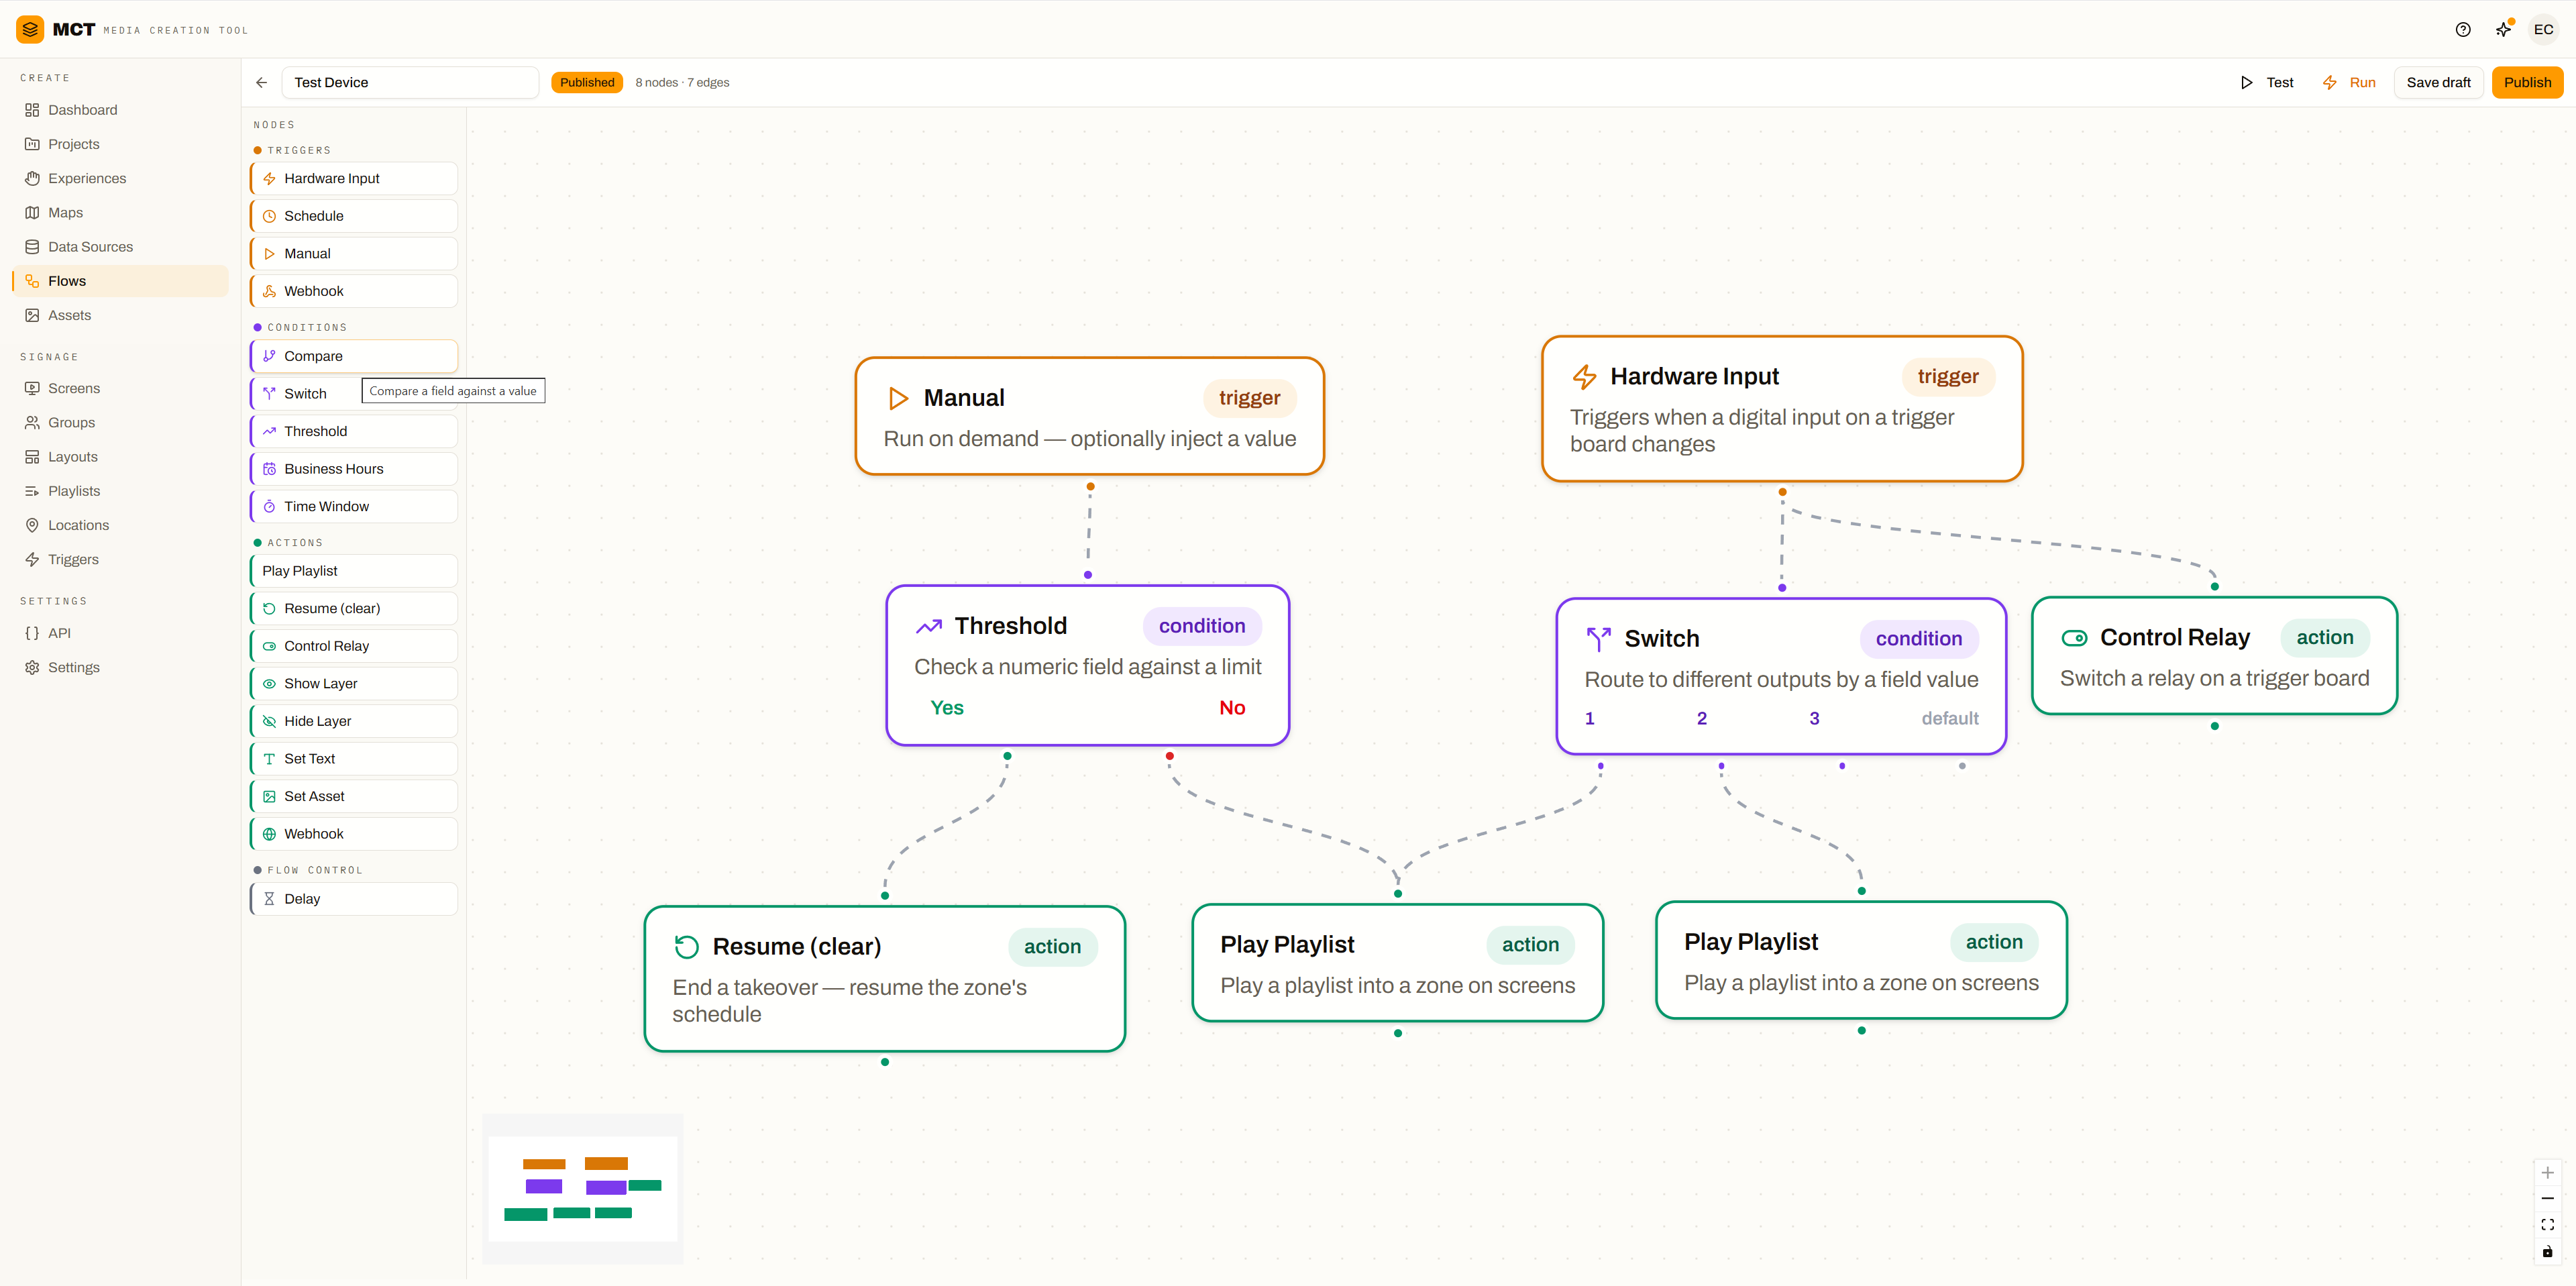Image resolution: width=2576 pixels, height=1286 pixels.
Task: Click the orange Run button
Action: pyautogui.click(x=2349, y=83)
